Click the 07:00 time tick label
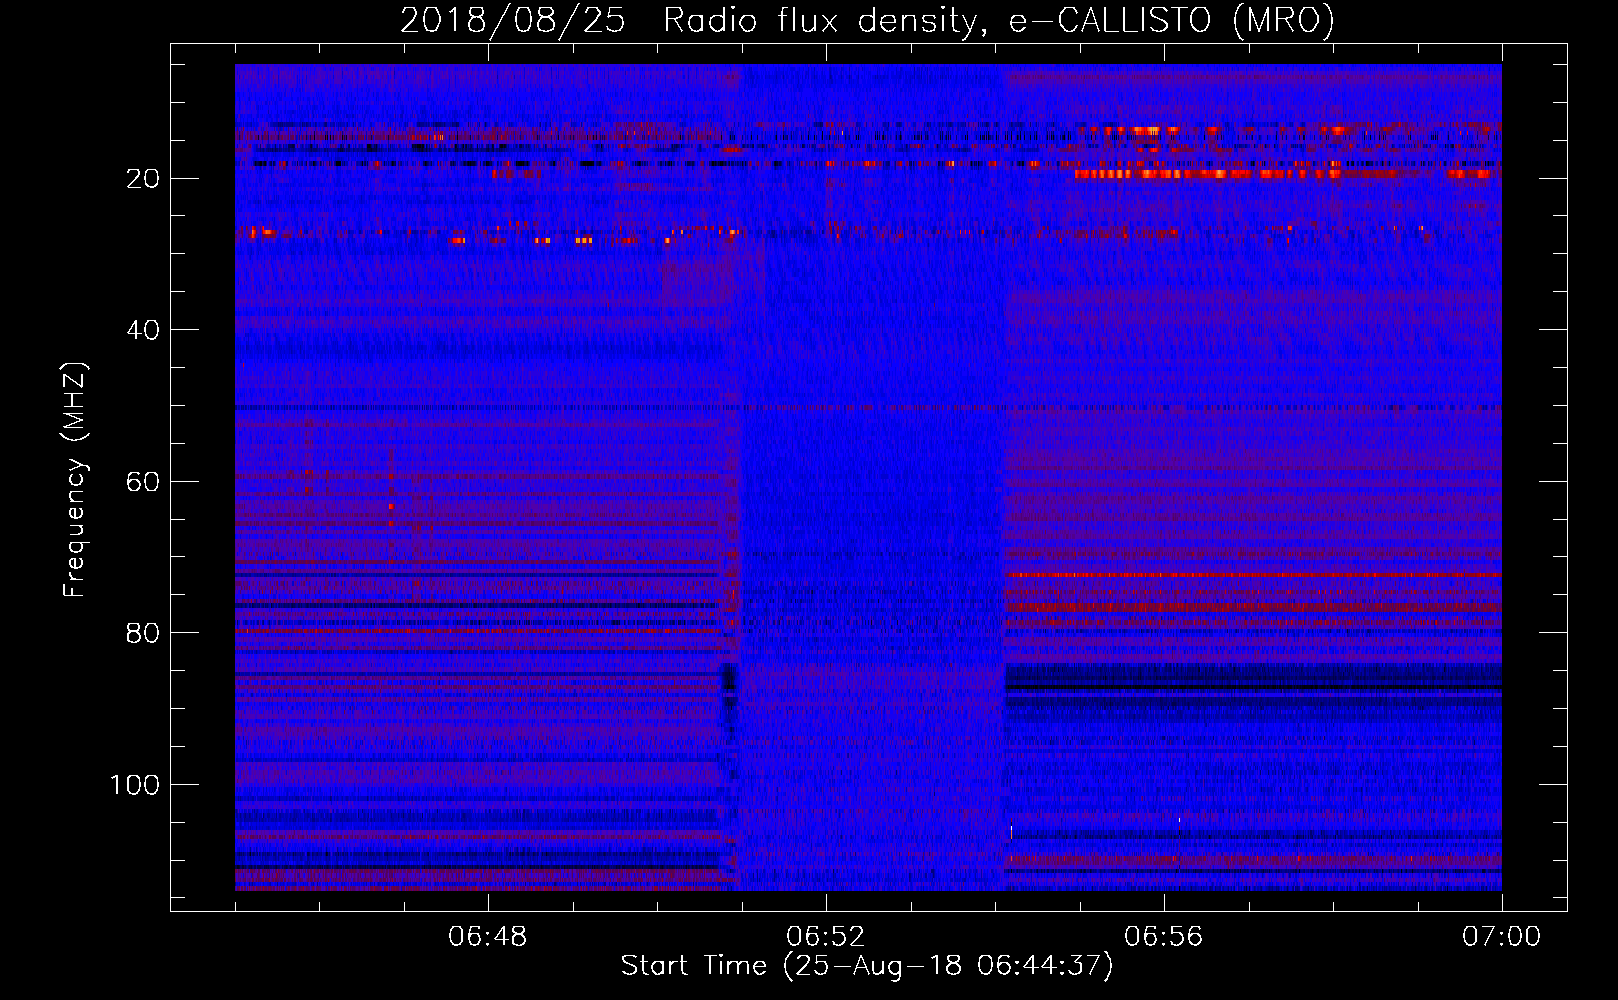The image size is (1618, 1000). click(1501, 937)
